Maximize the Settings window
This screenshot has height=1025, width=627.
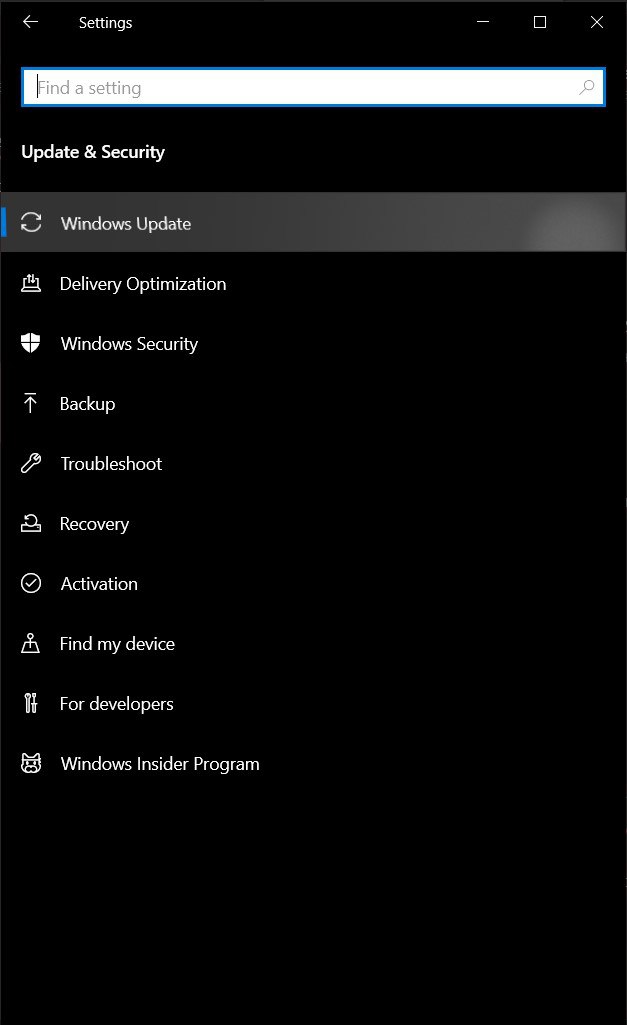(540, 22)
